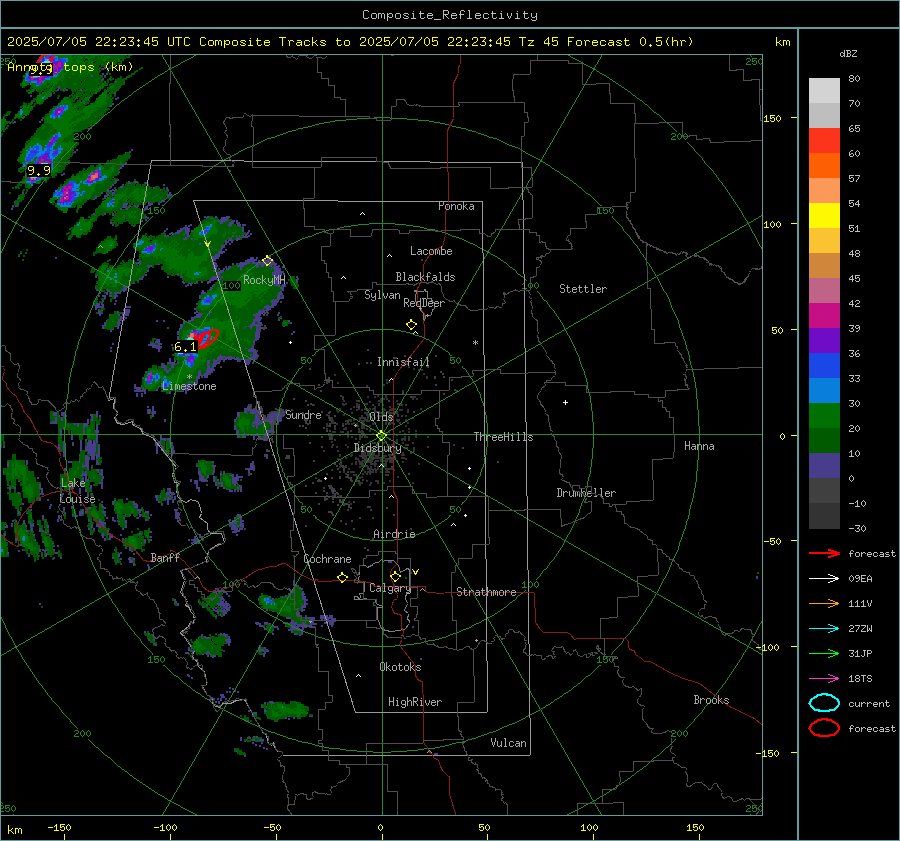Click the yellow diamond marker below RedDeer

pyautogui.click(x=411, y=325)
